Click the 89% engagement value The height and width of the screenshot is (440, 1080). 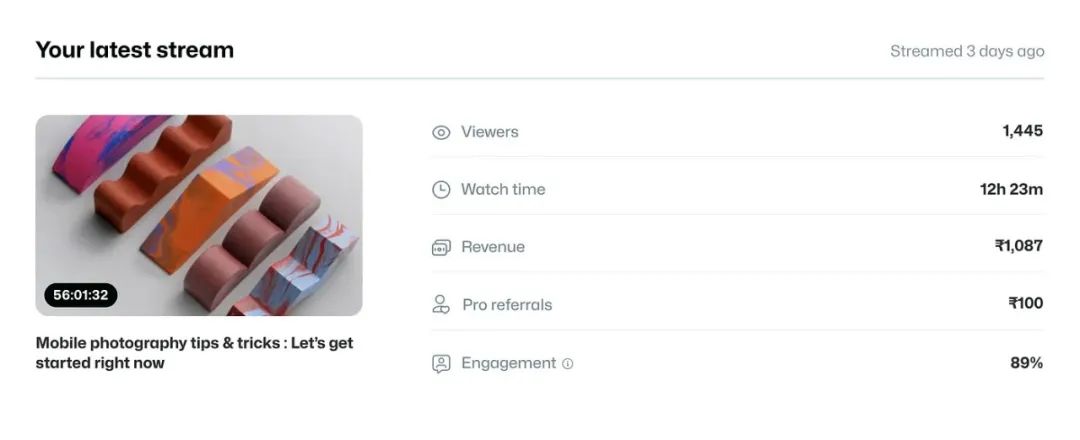click(1026, 363)
